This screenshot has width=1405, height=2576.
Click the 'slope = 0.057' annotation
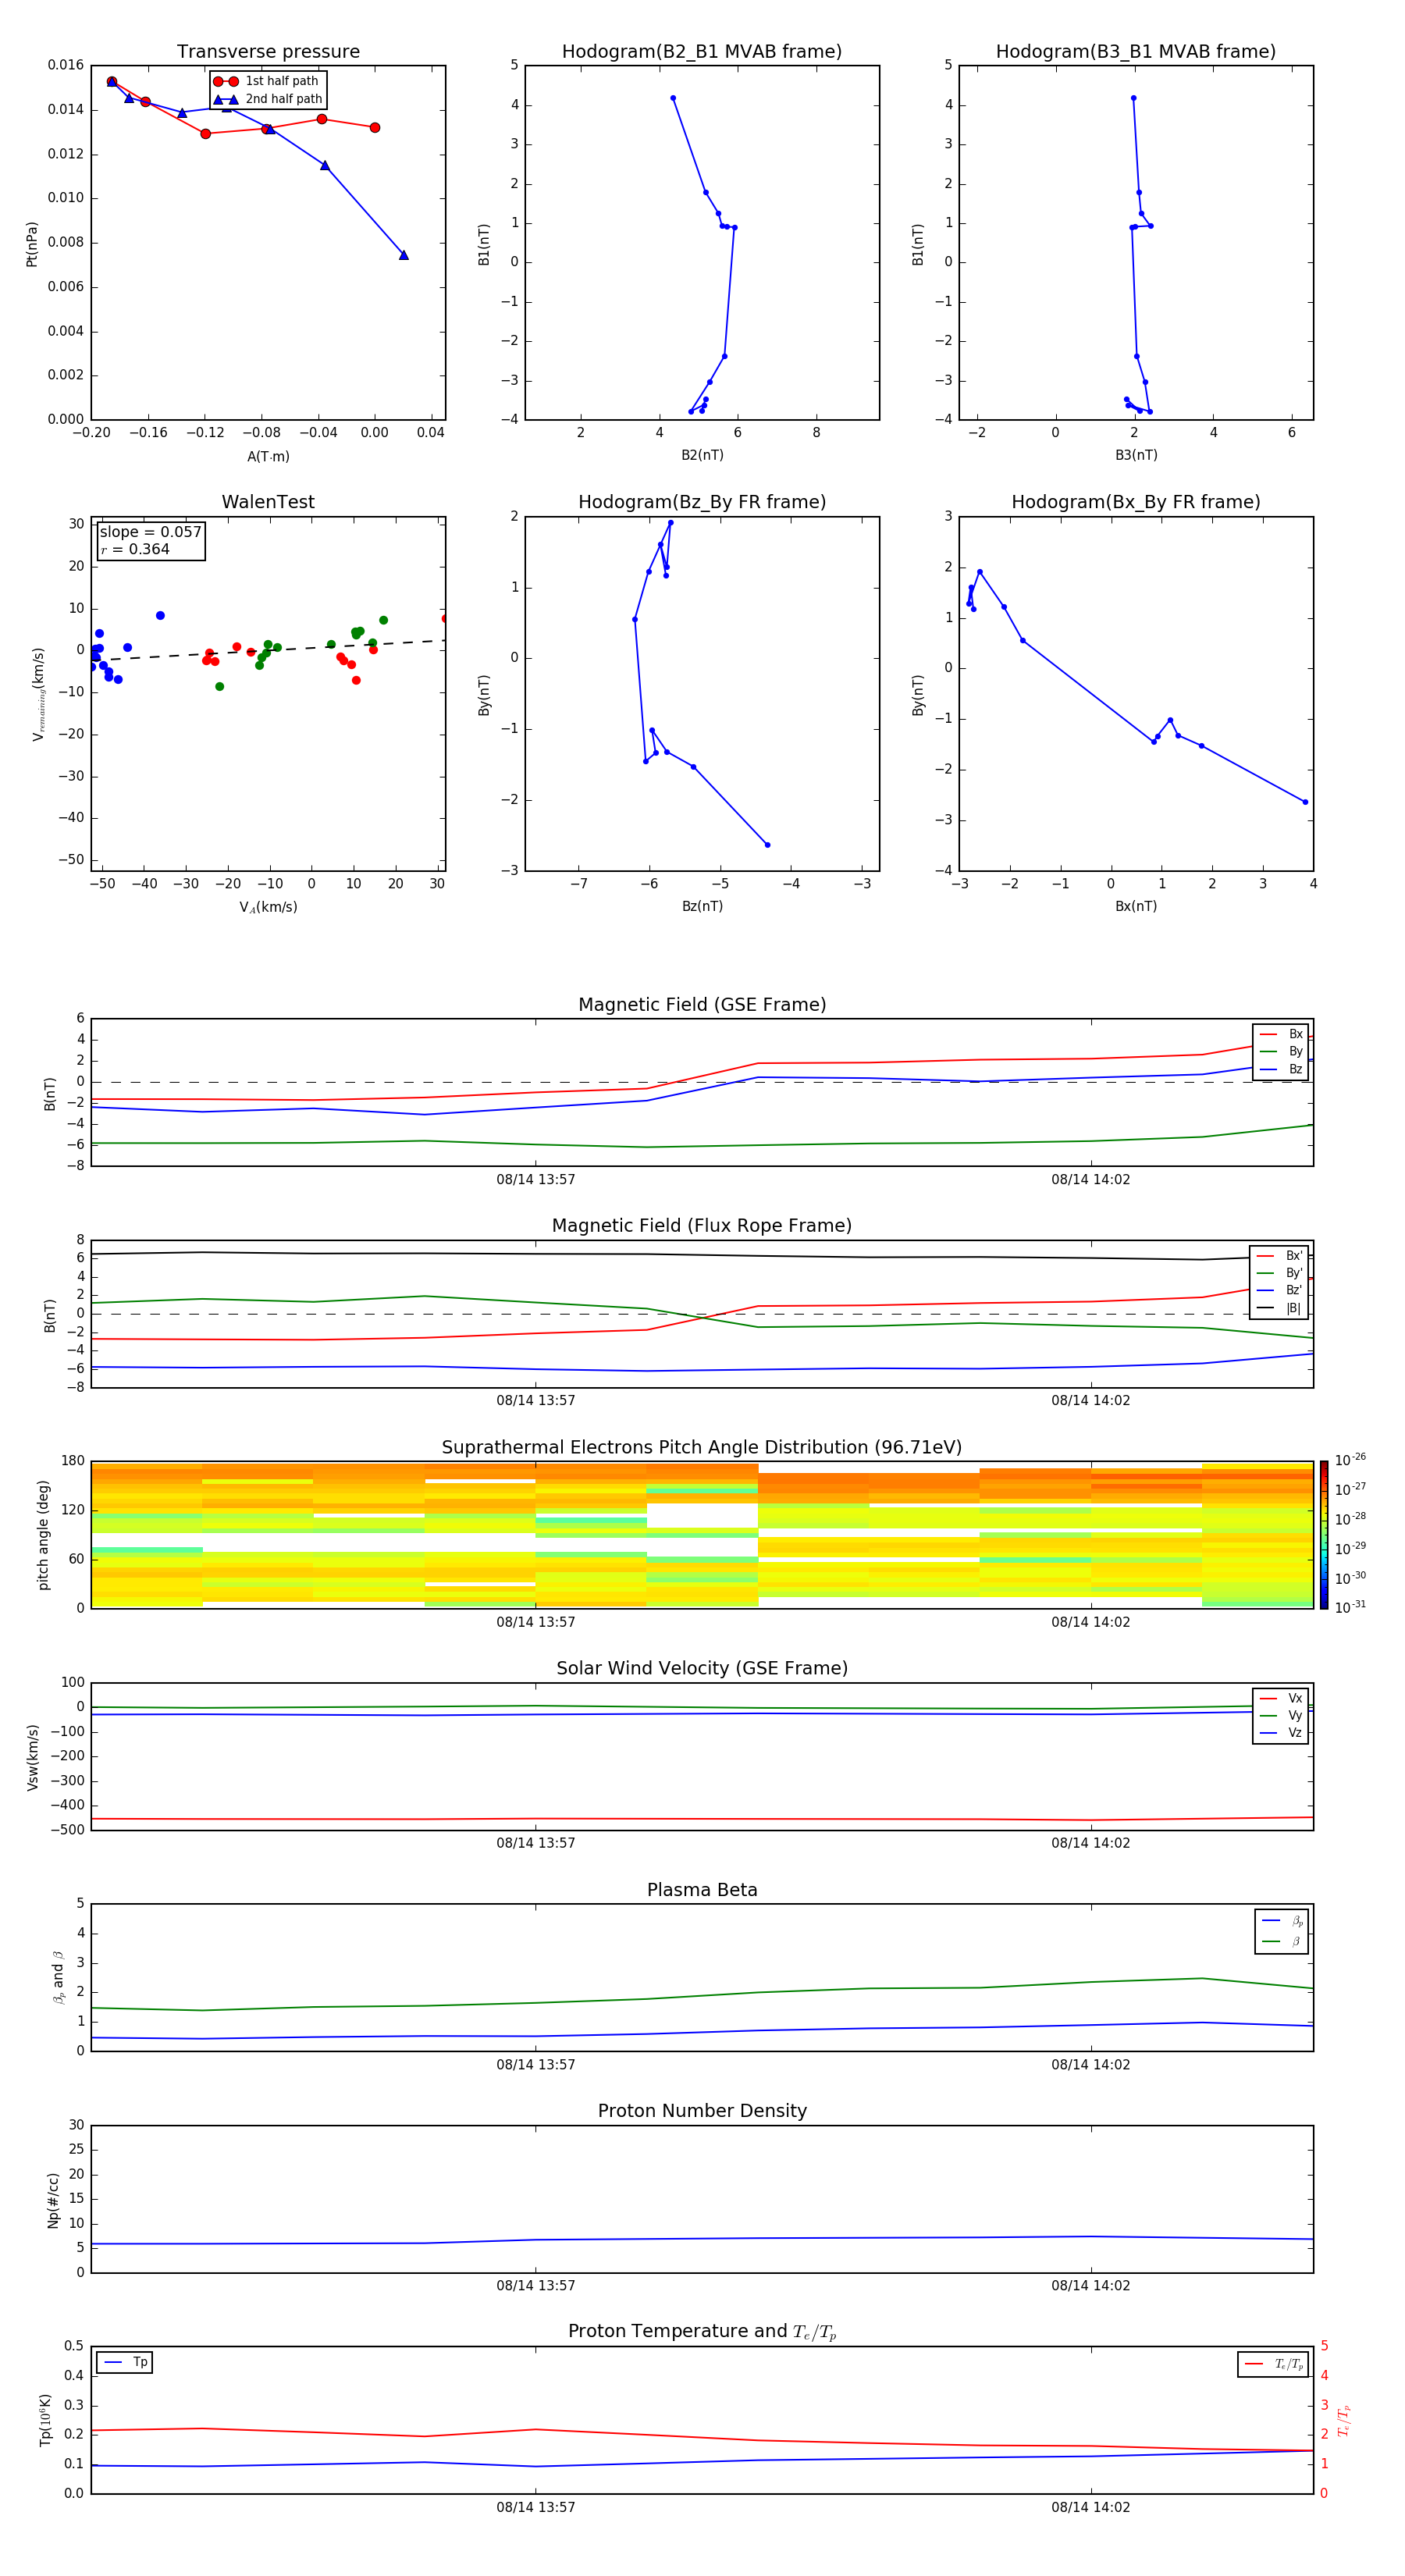(x=150, y=532)
